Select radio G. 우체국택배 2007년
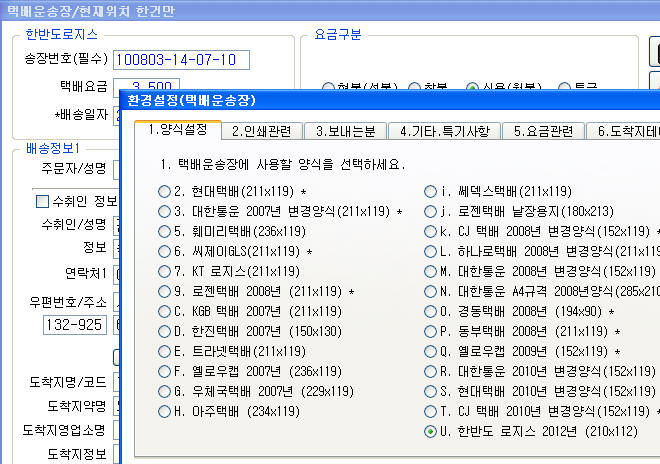 point(164,392)
